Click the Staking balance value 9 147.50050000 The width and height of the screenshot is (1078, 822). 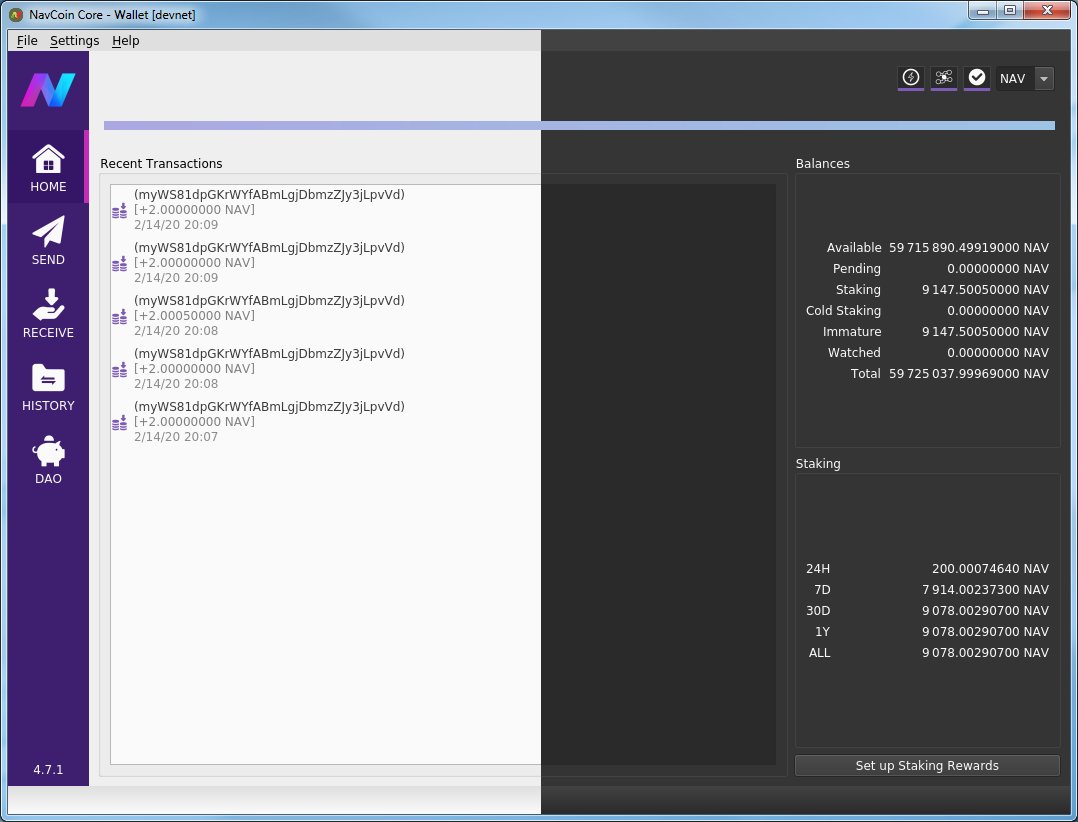(985, 289)
